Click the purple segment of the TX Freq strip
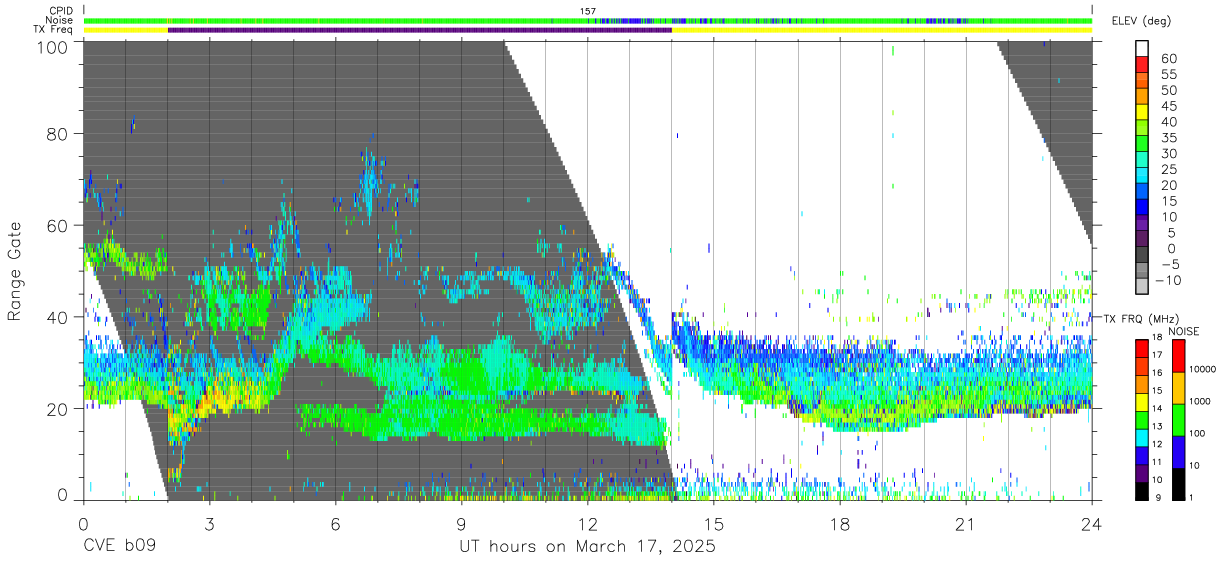The width and height of the screenshot is (1228, 567). (420, 30)
